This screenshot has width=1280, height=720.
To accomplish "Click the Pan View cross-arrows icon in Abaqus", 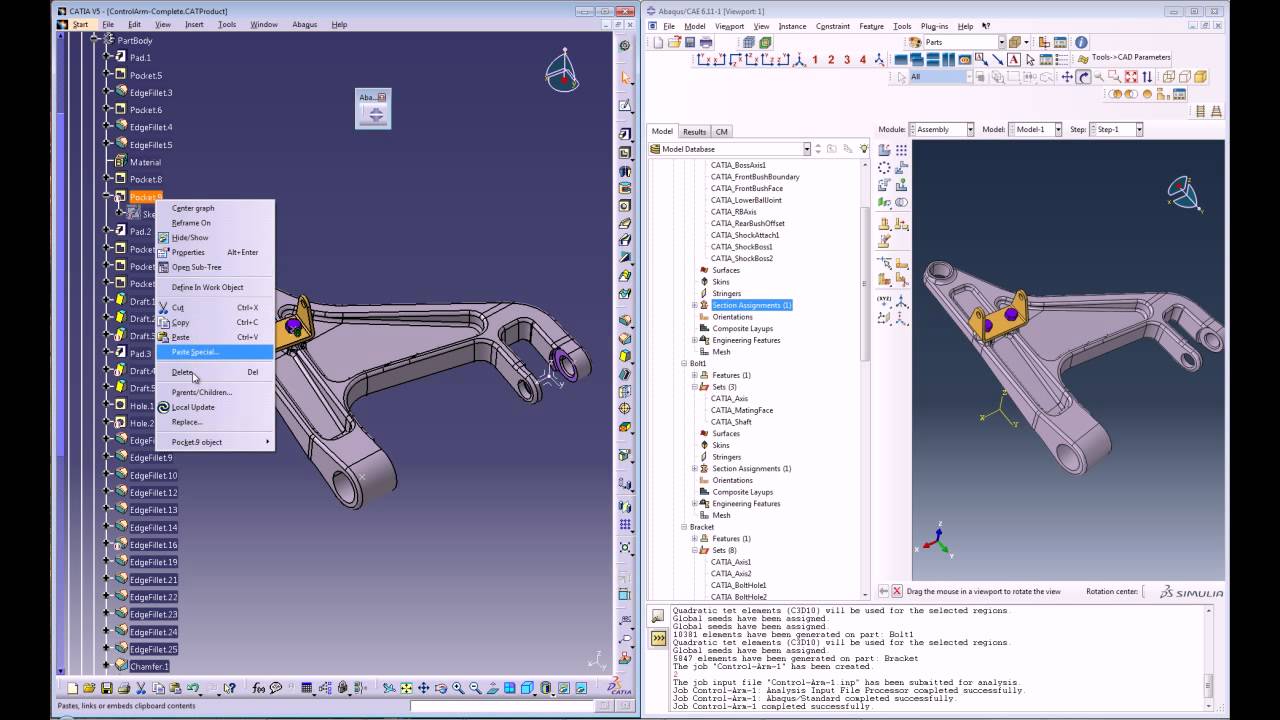I will [1067, 76].
